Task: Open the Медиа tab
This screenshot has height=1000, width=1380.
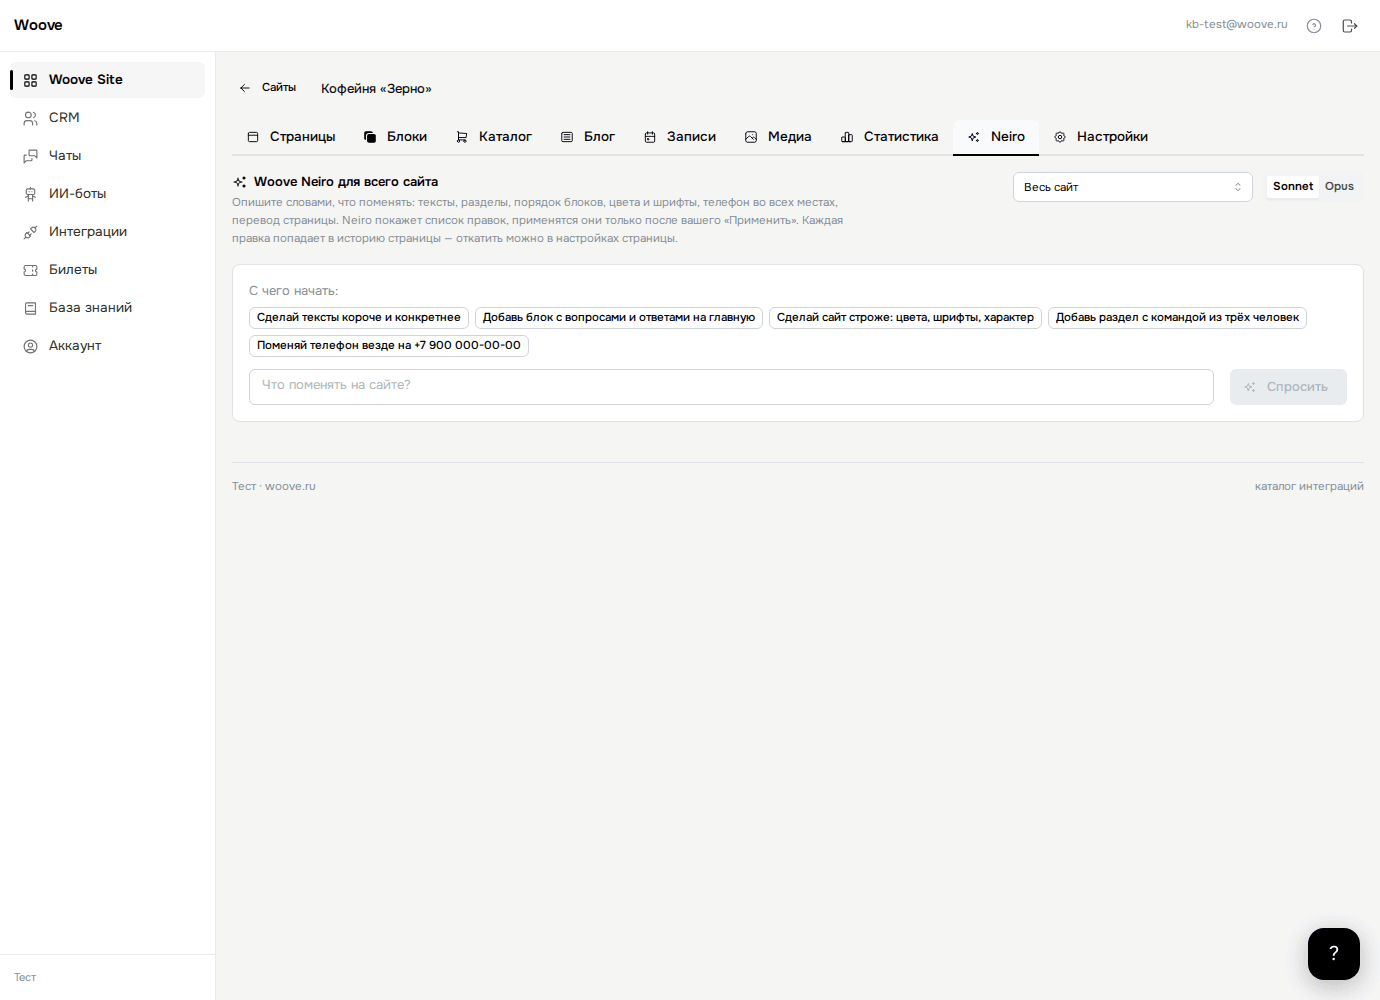Action: (x=778, y=137)
